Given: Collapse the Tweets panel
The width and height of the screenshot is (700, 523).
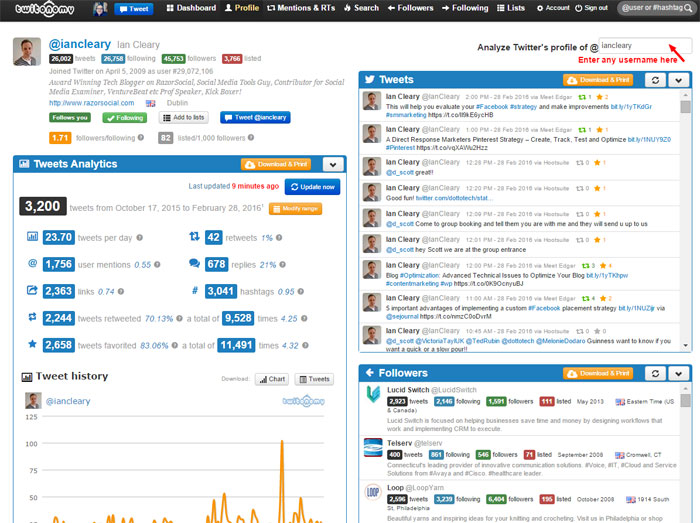Looking at the screenshot, I should click(x=679, y=80).
